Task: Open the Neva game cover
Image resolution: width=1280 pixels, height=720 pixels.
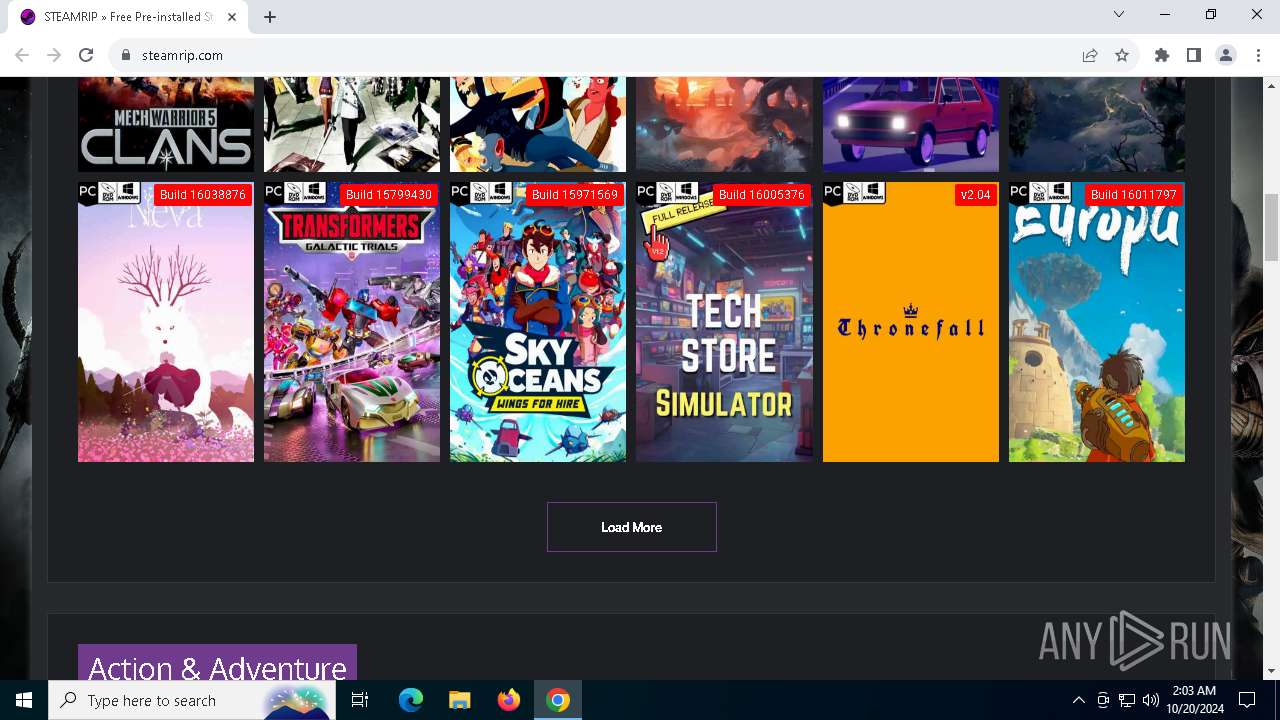Action: click(166, 322)
